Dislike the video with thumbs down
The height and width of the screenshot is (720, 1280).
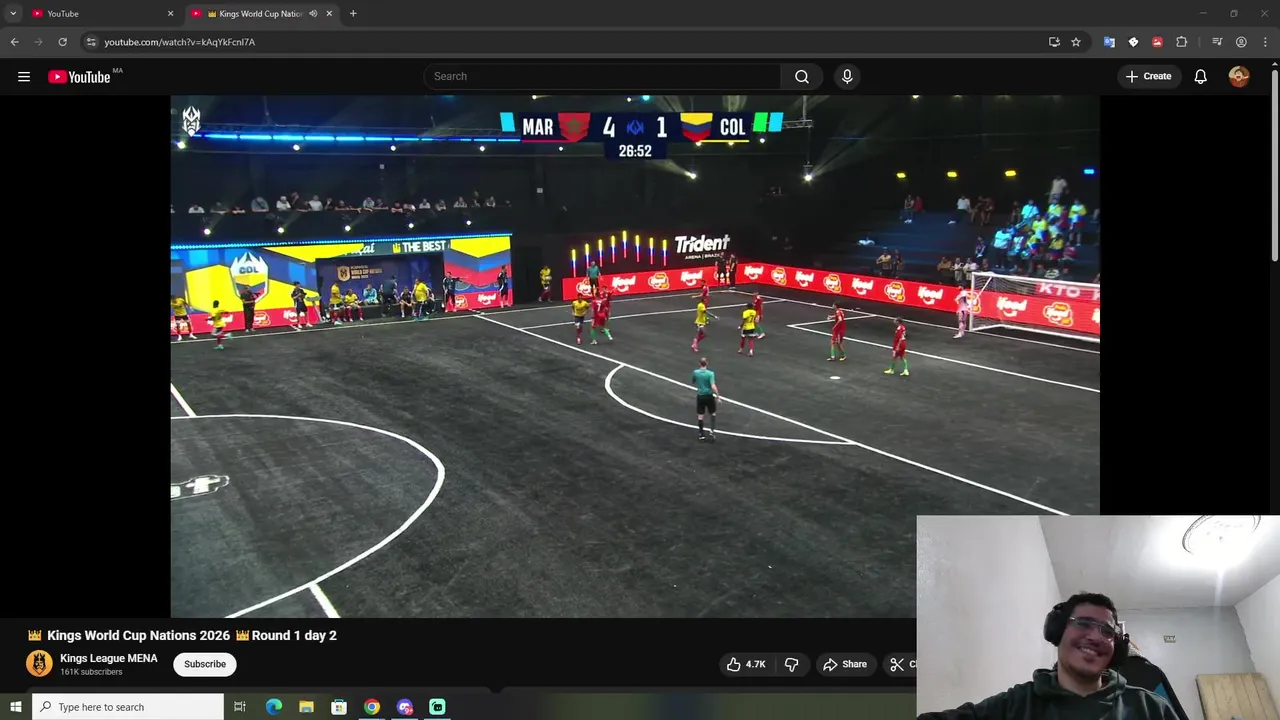tap(791, 664)
